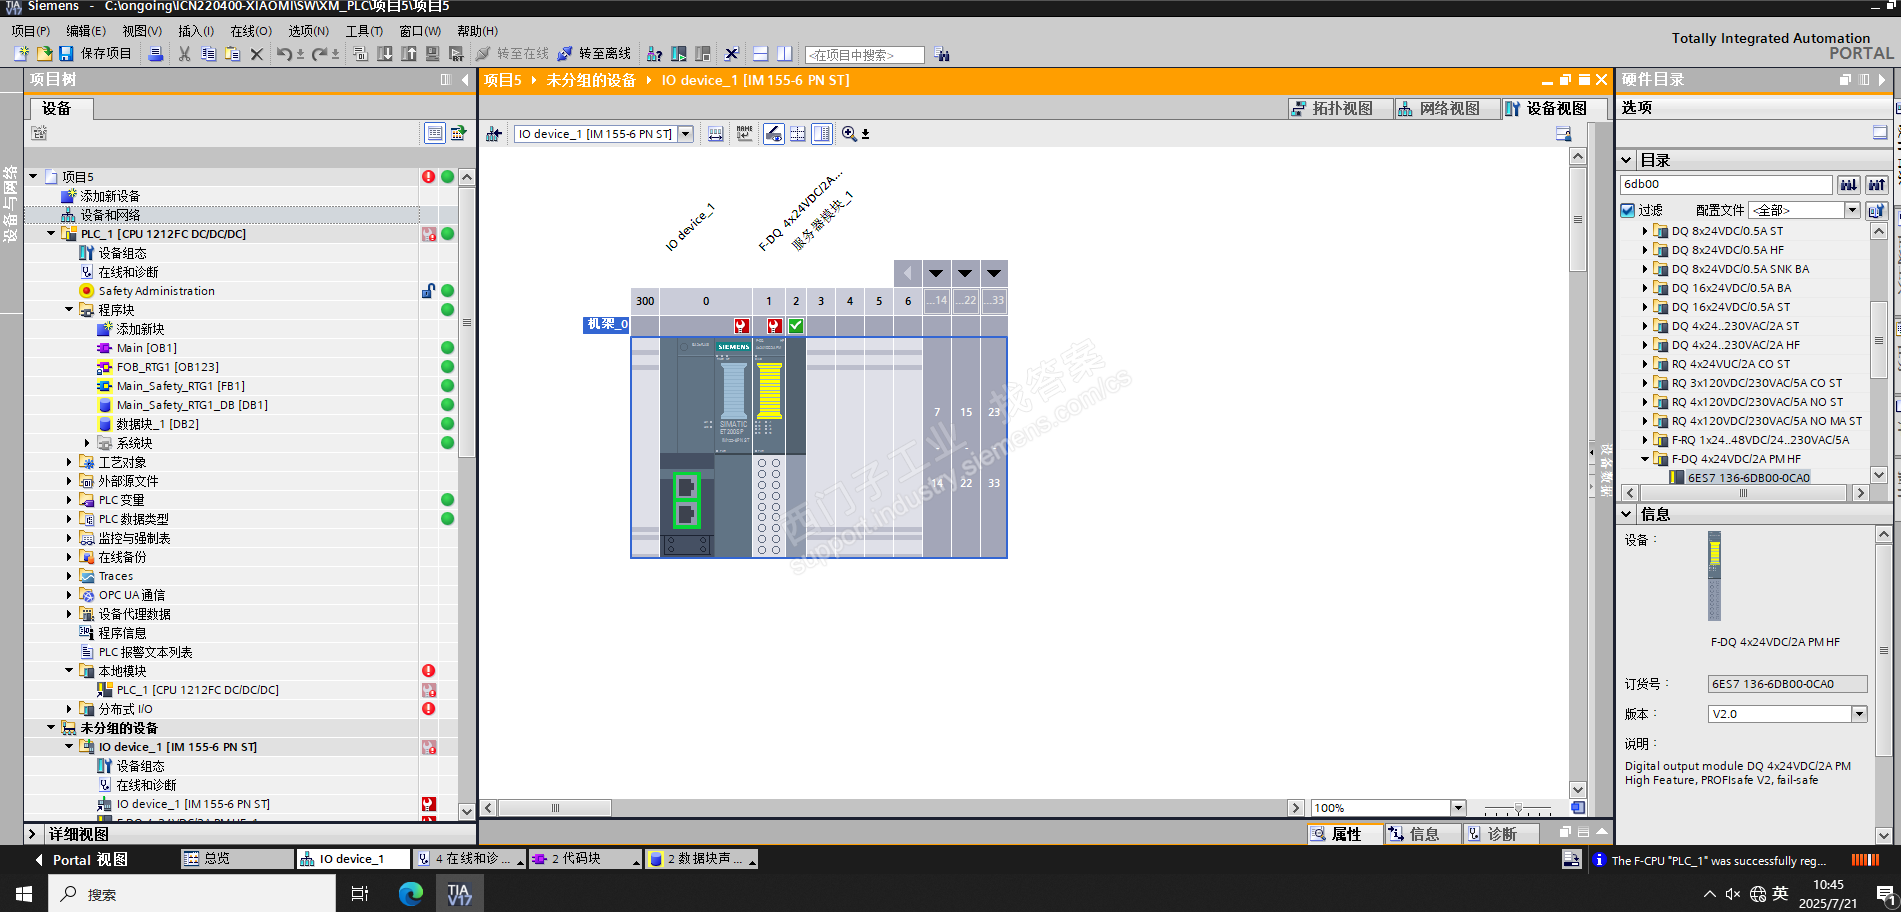Viewport: 1901px width, 912px height.
Task: Collapse the PLC_1 tree node
Action: pyautogui.click(x=51, y=234)
